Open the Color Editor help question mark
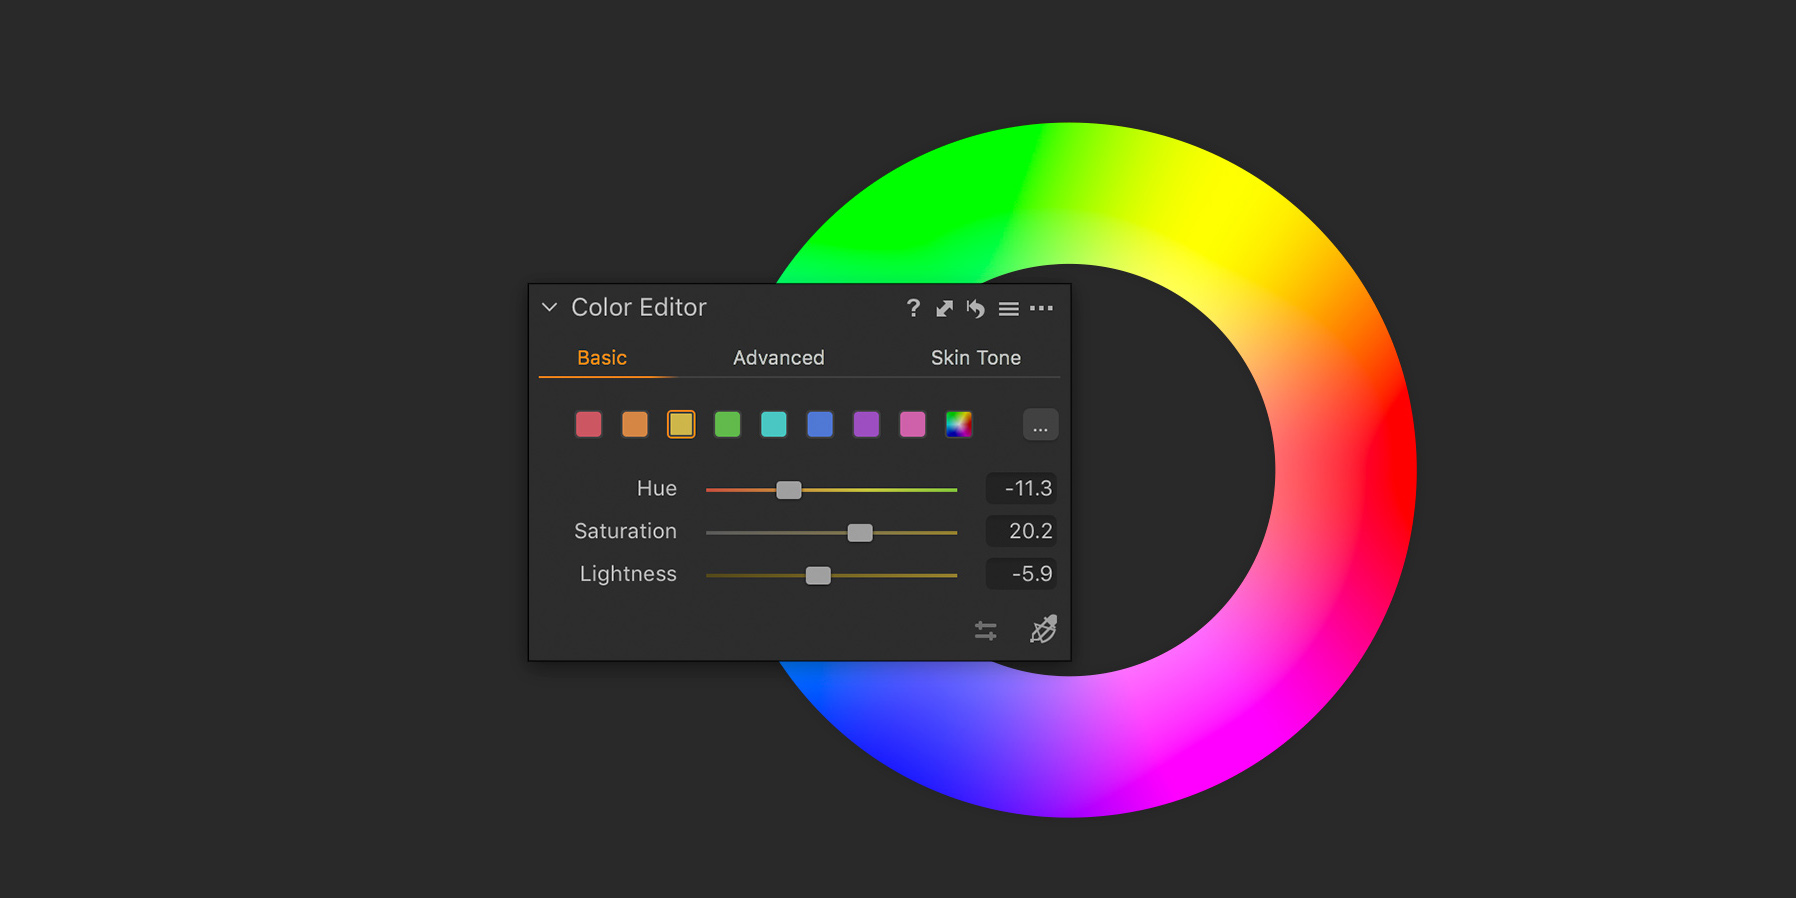1796x898 pixels. 913,308
